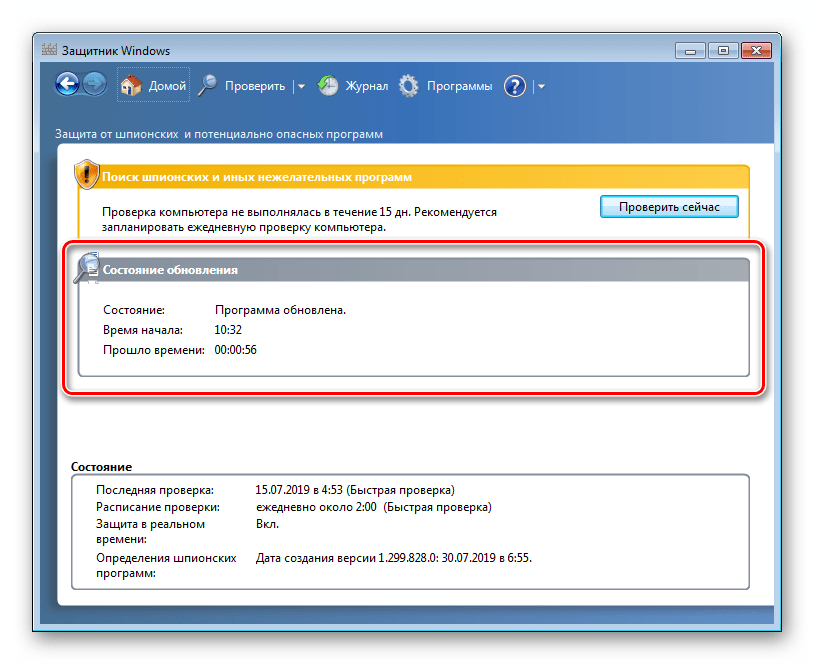Select the Проверить toolbar label
Viewport: 814px width, 664px height.
pos(255,86)
